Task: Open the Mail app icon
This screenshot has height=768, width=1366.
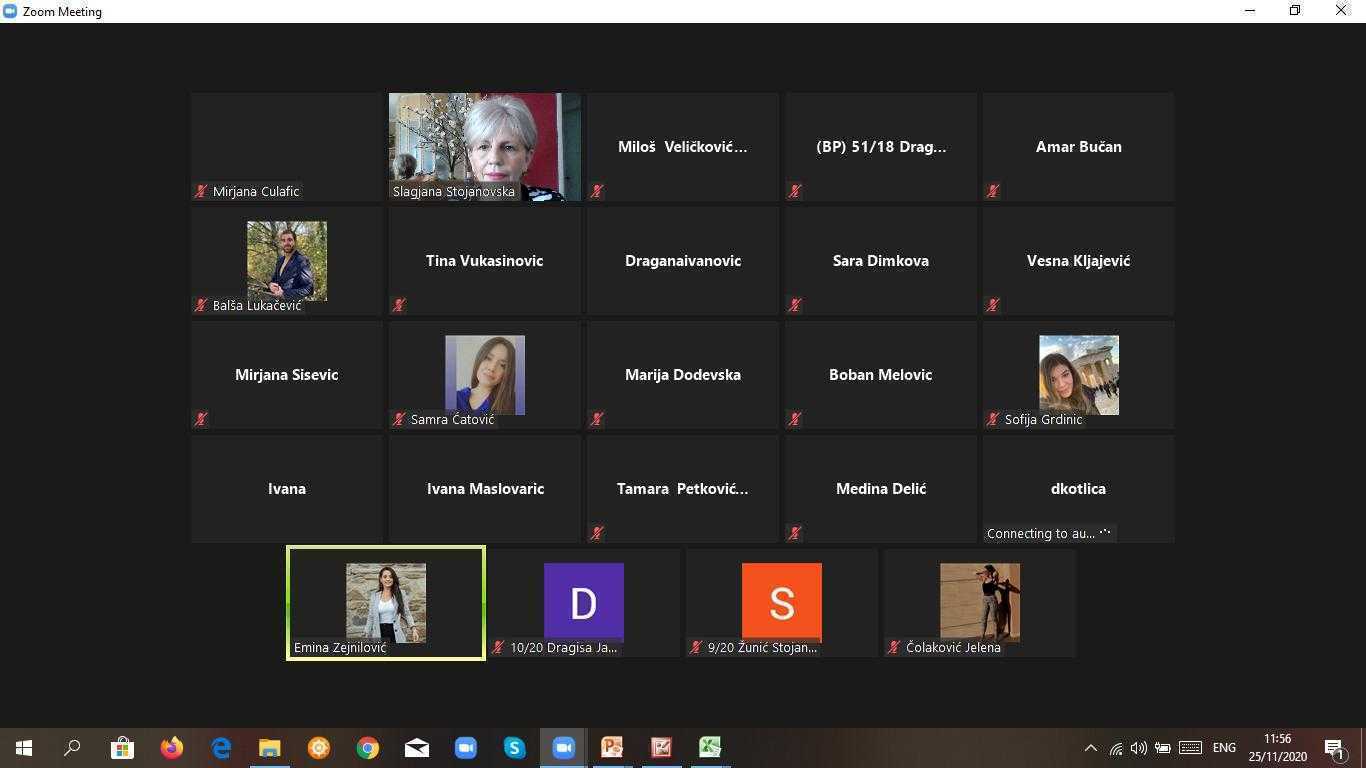Action: [417, 747]
